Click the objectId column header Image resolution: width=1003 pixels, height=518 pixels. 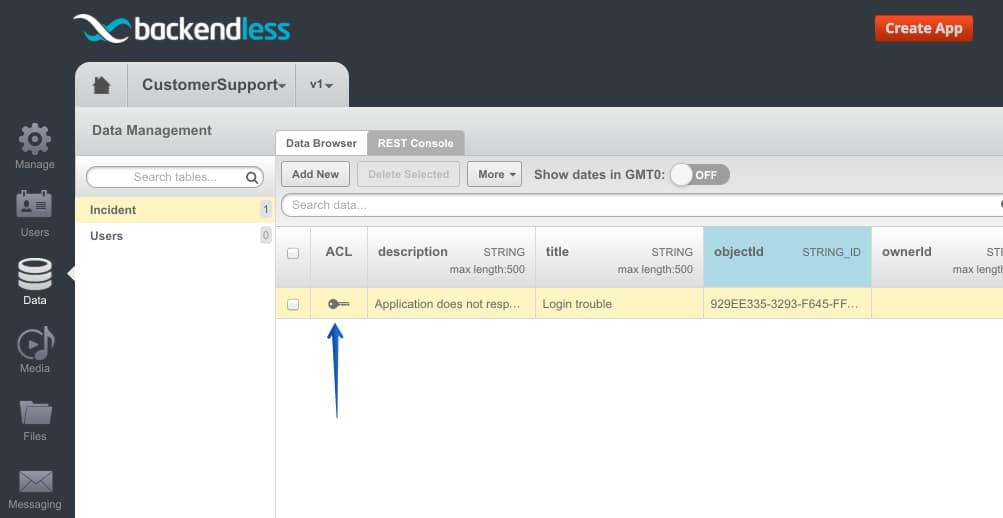point(787,257)
